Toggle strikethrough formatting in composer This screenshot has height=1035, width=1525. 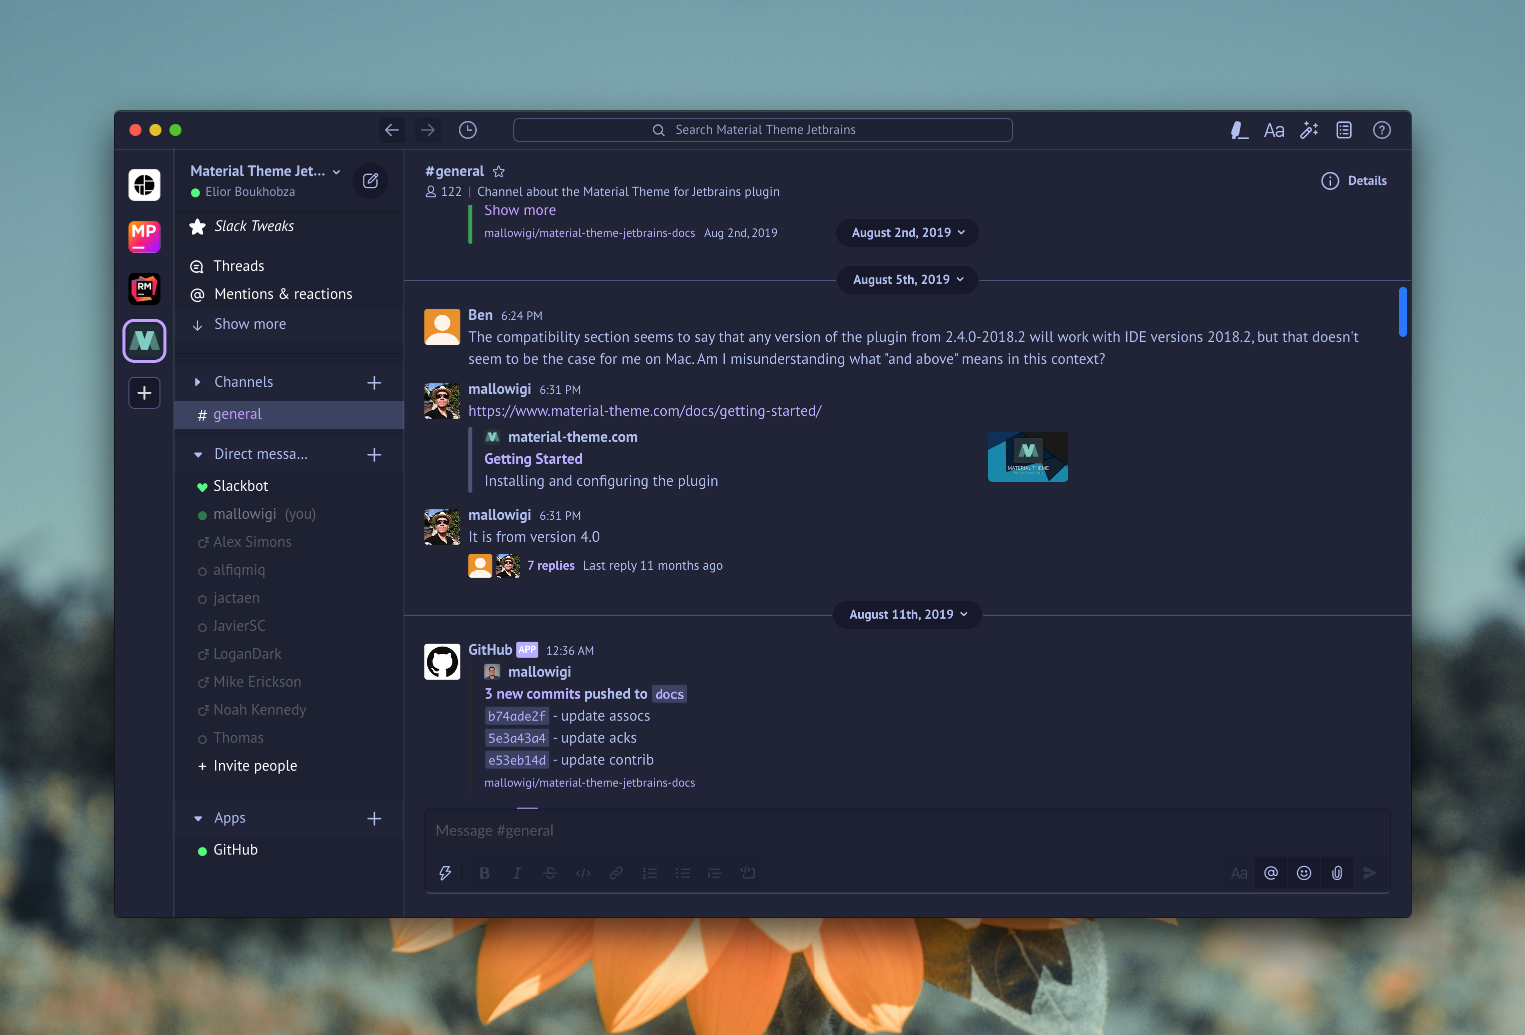point(550,873)
